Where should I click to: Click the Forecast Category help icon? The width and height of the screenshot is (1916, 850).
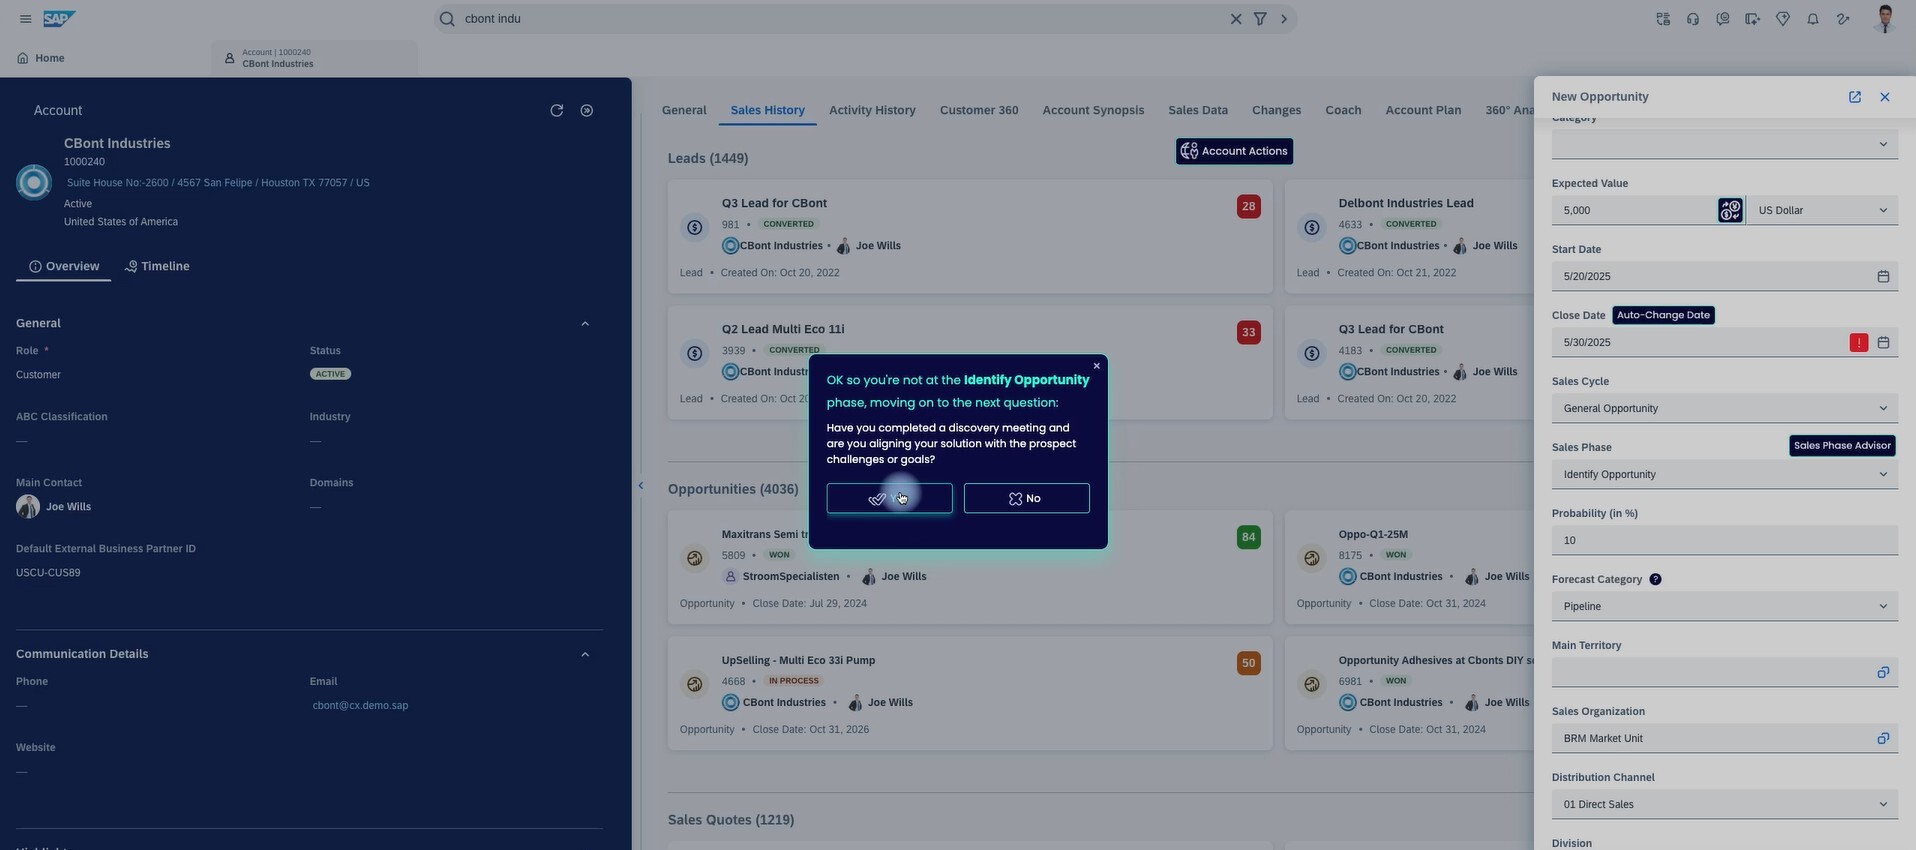(x=1655, y=579)
